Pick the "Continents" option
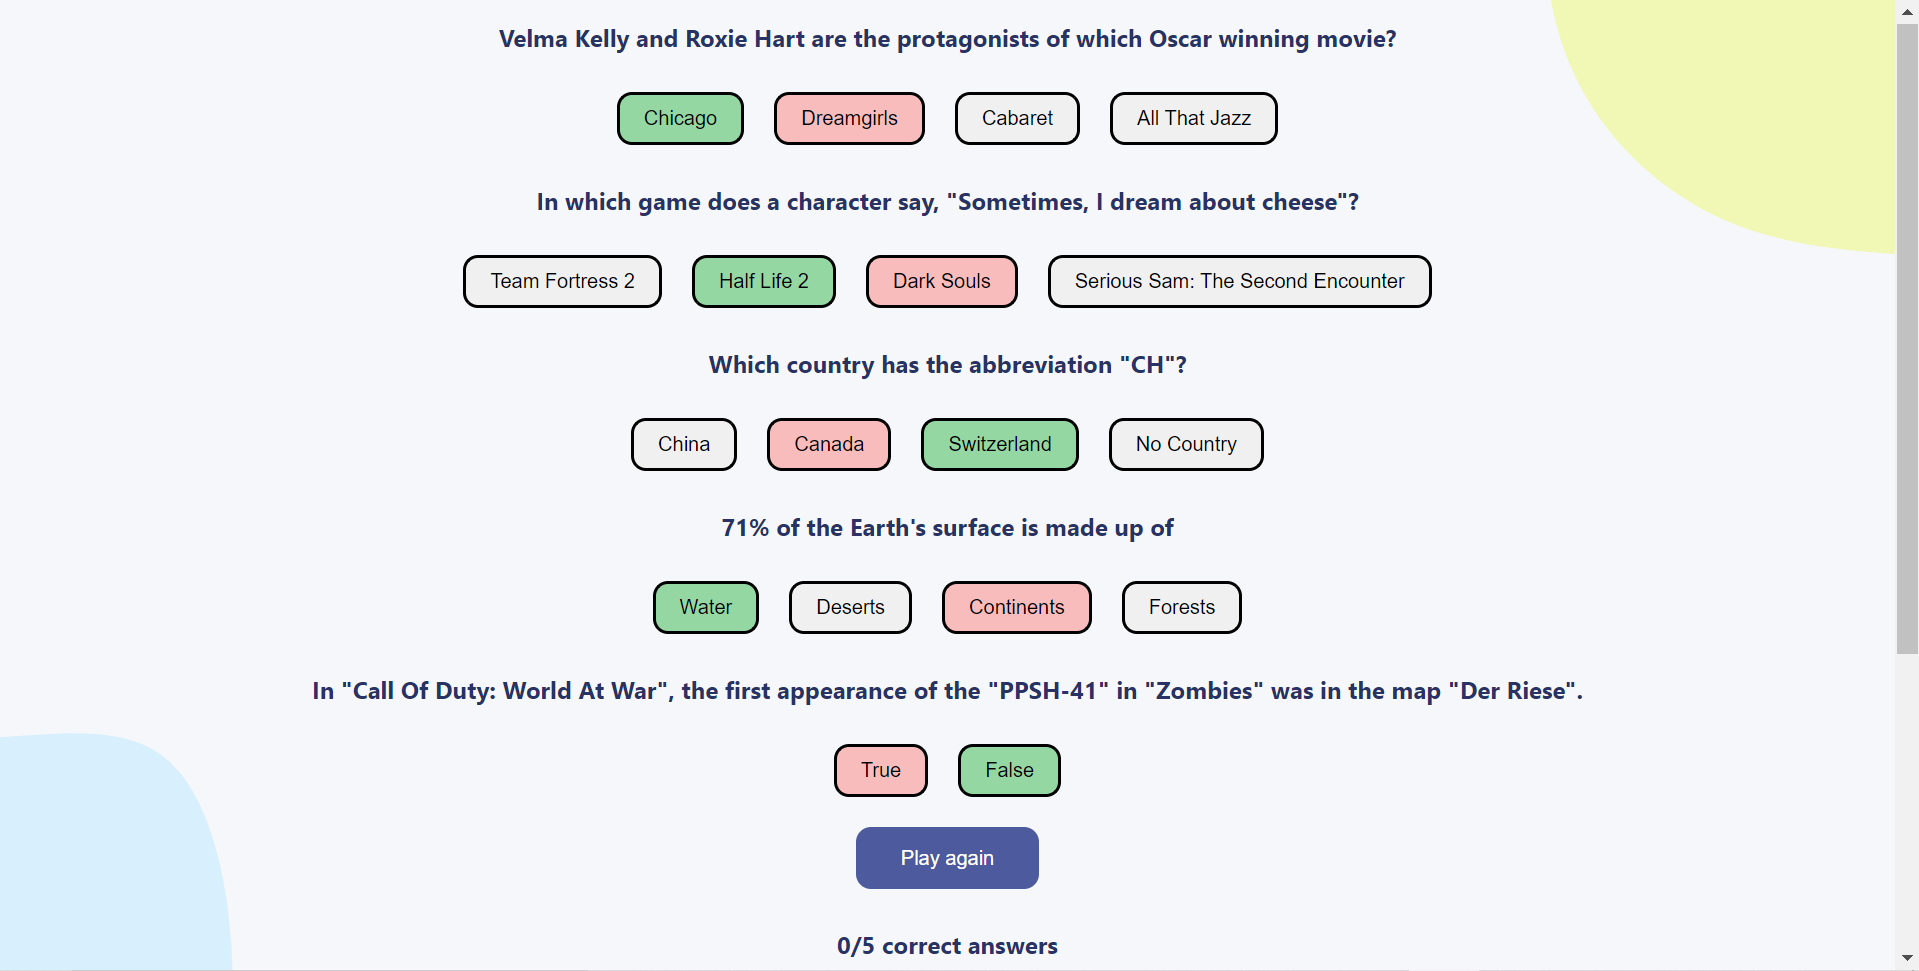1919x971 pixels. tap(1016, 607)
